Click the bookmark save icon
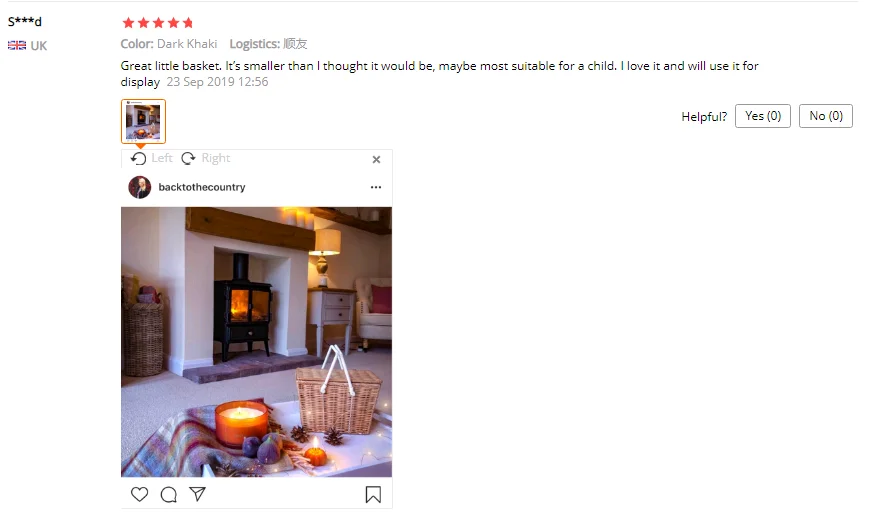 coord(373,494)
